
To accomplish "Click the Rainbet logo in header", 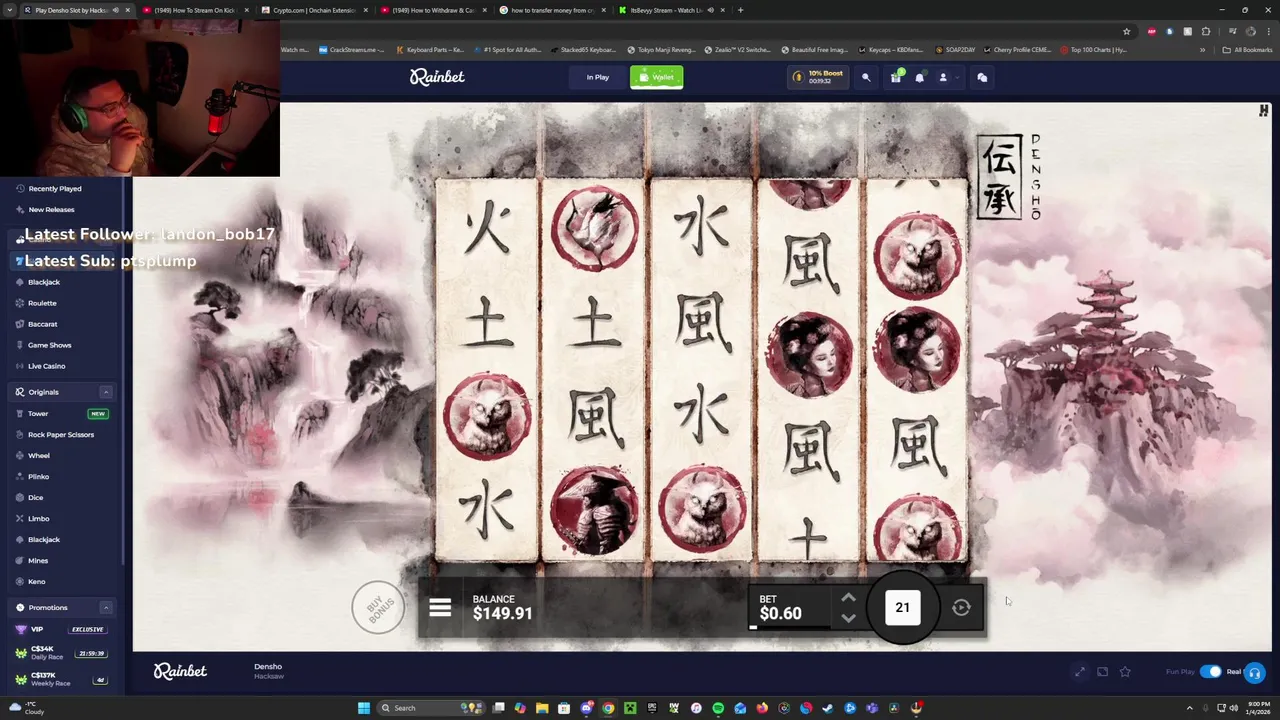I will pos(437,77).
